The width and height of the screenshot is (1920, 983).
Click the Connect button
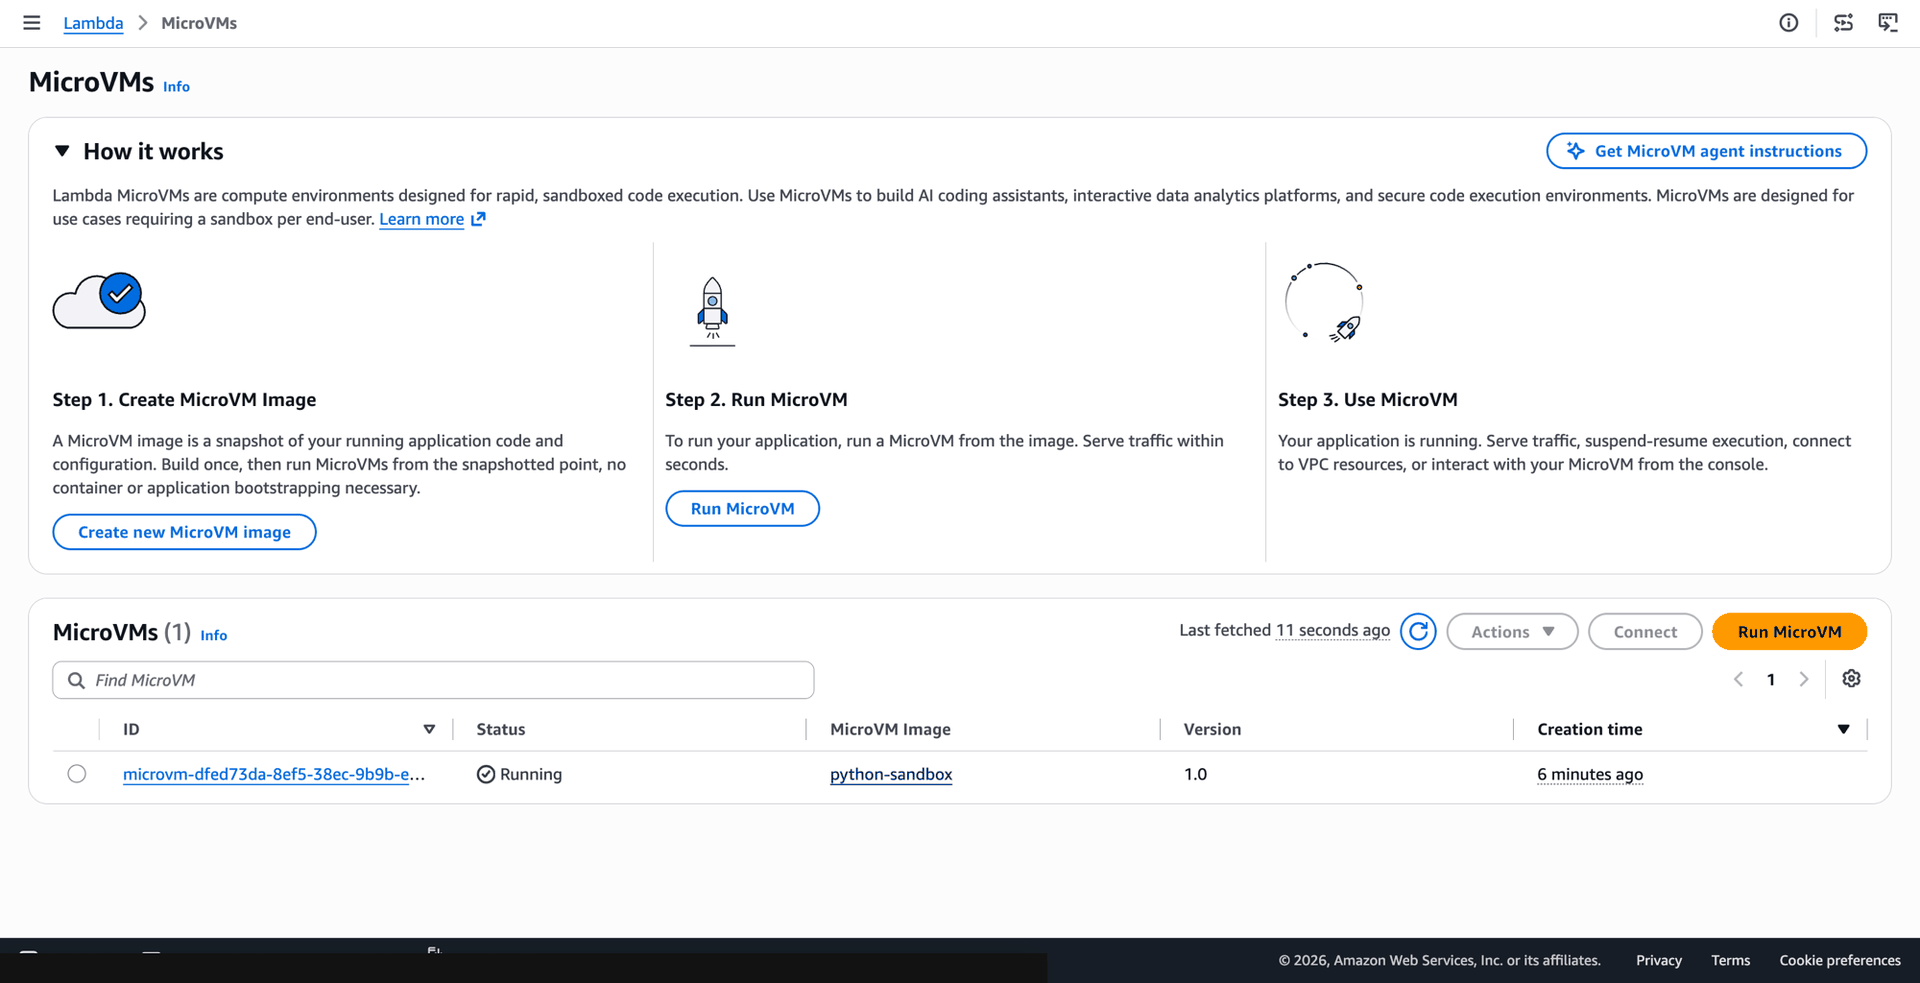pos(1645,632)
